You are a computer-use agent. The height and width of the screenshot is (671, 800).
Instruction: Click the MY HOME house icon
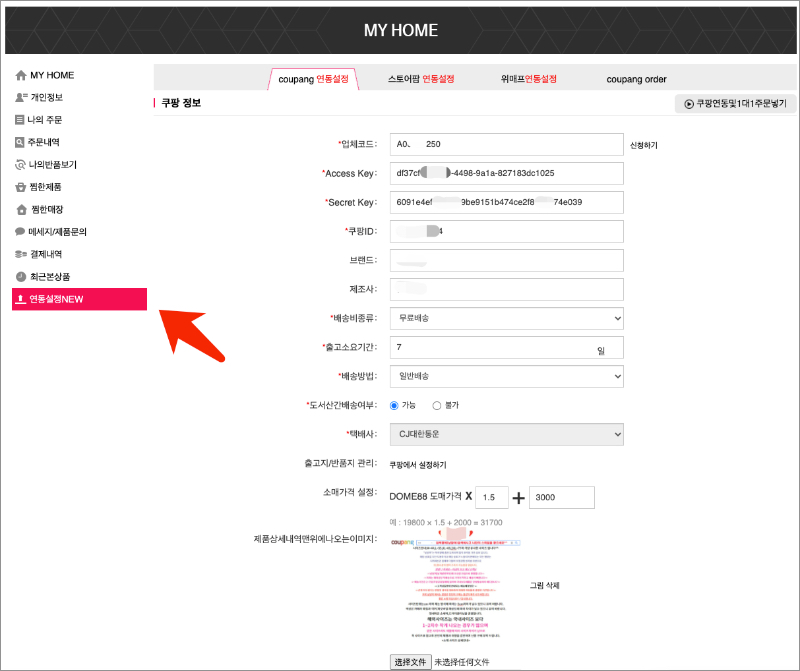click(x=21, y=76)
